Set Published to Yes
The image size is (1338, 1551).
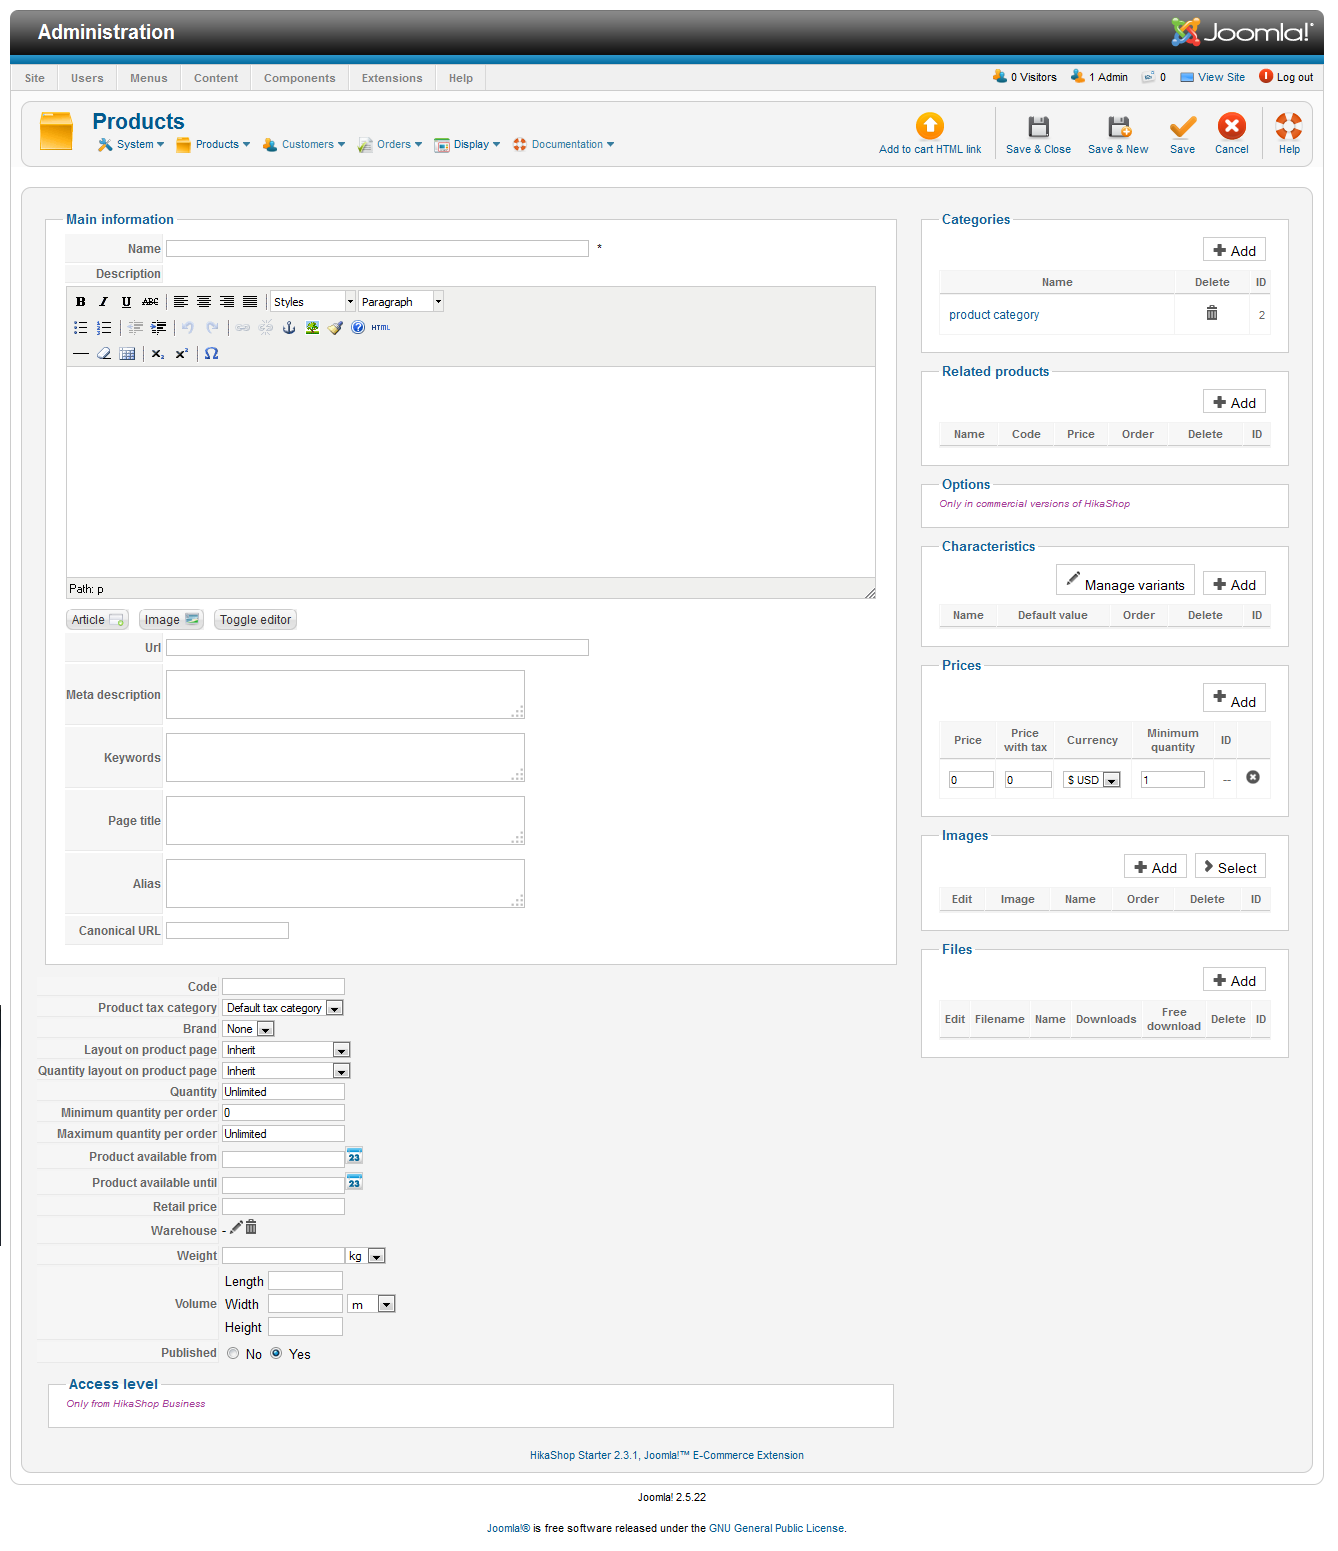point(276,1354)
